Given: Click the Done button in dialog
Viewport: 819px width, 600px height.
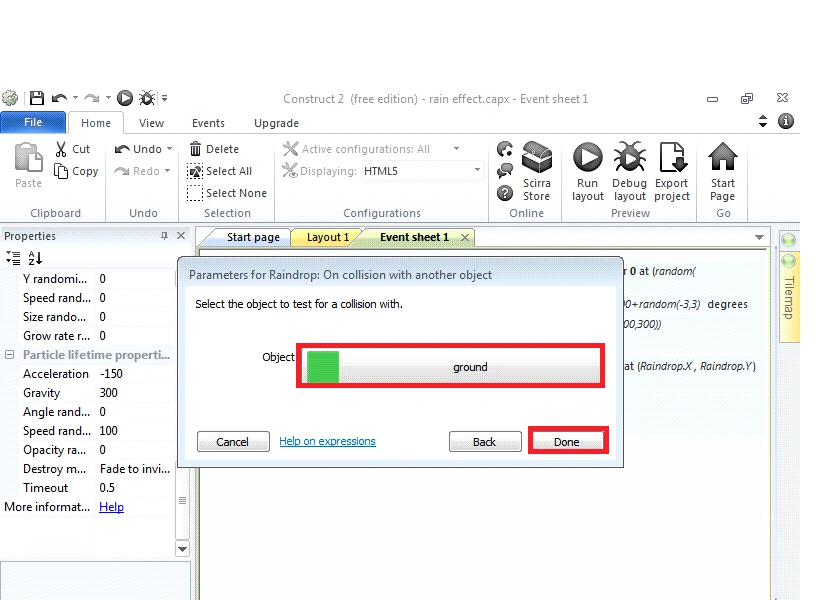Looking at the screenshot, I should [x=567, y=442].
